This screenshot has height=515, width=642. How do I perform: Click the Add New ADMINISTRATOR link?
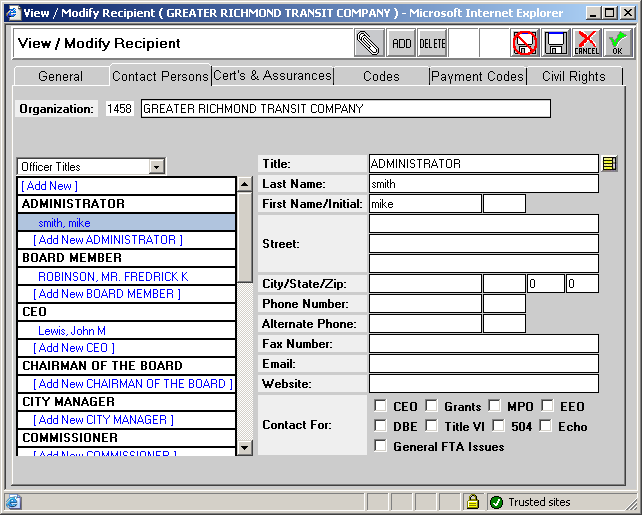pyautogui.click(x=108, y=240)
